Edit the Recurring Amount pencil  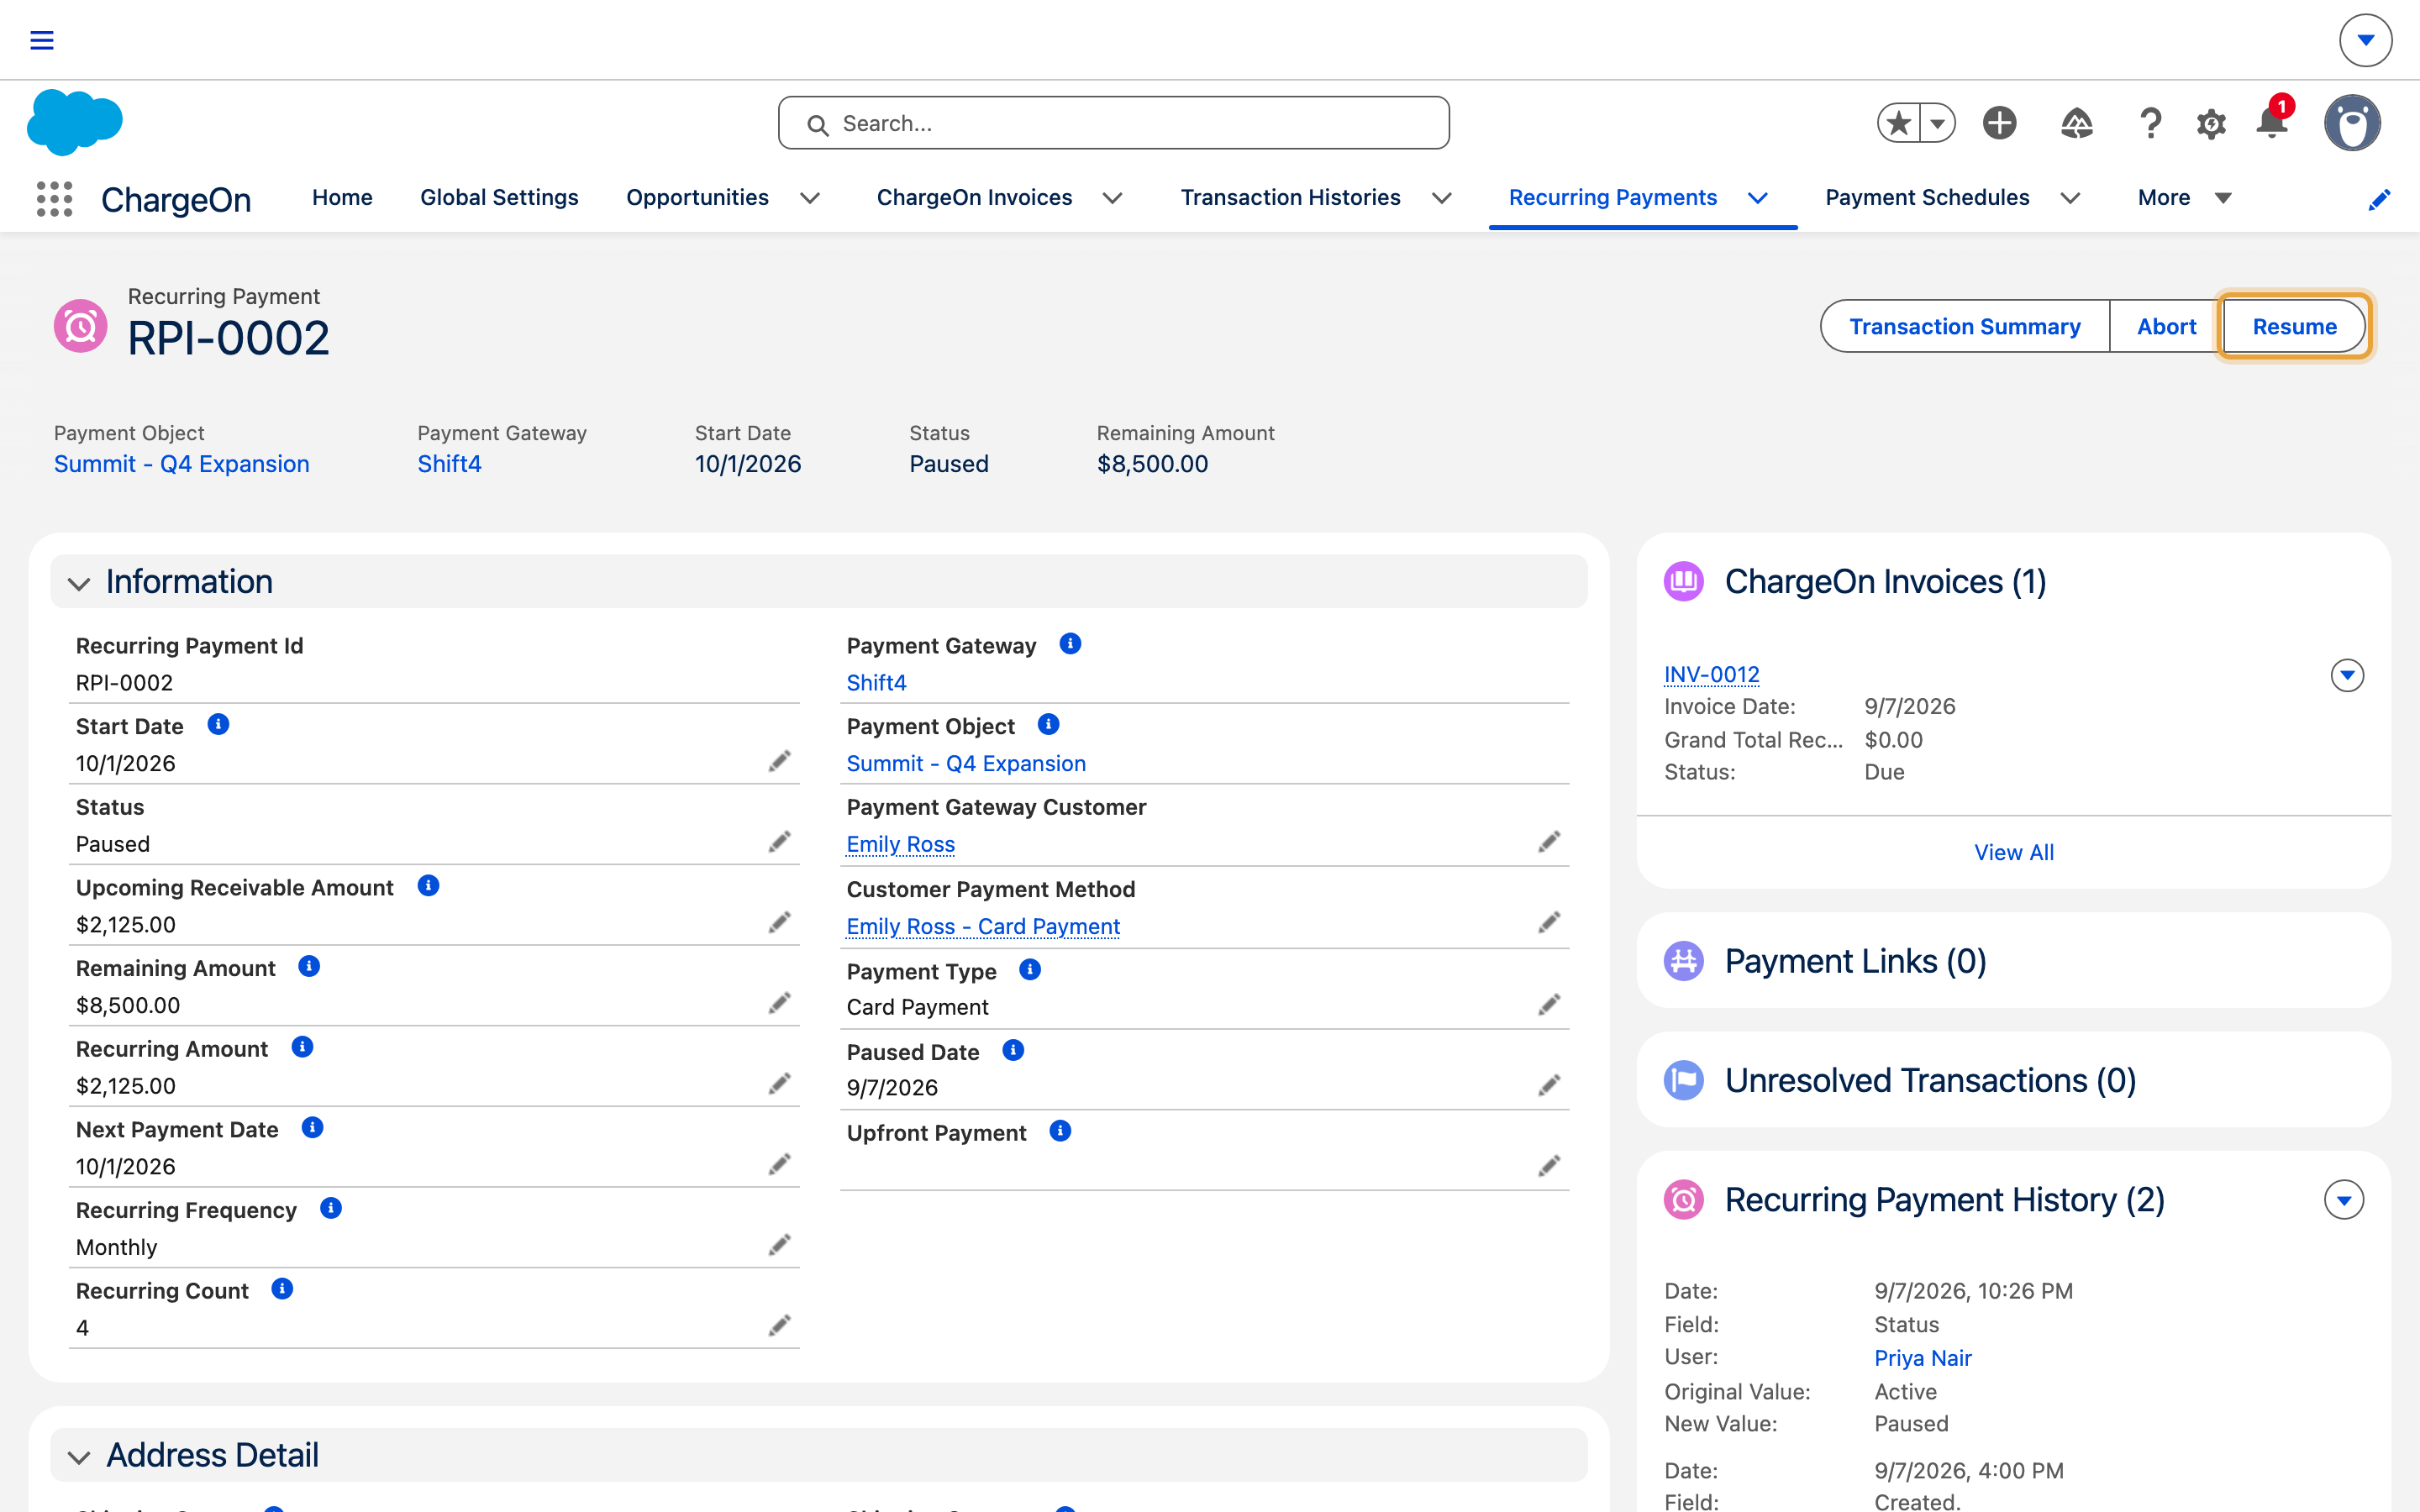point(780,1084)
